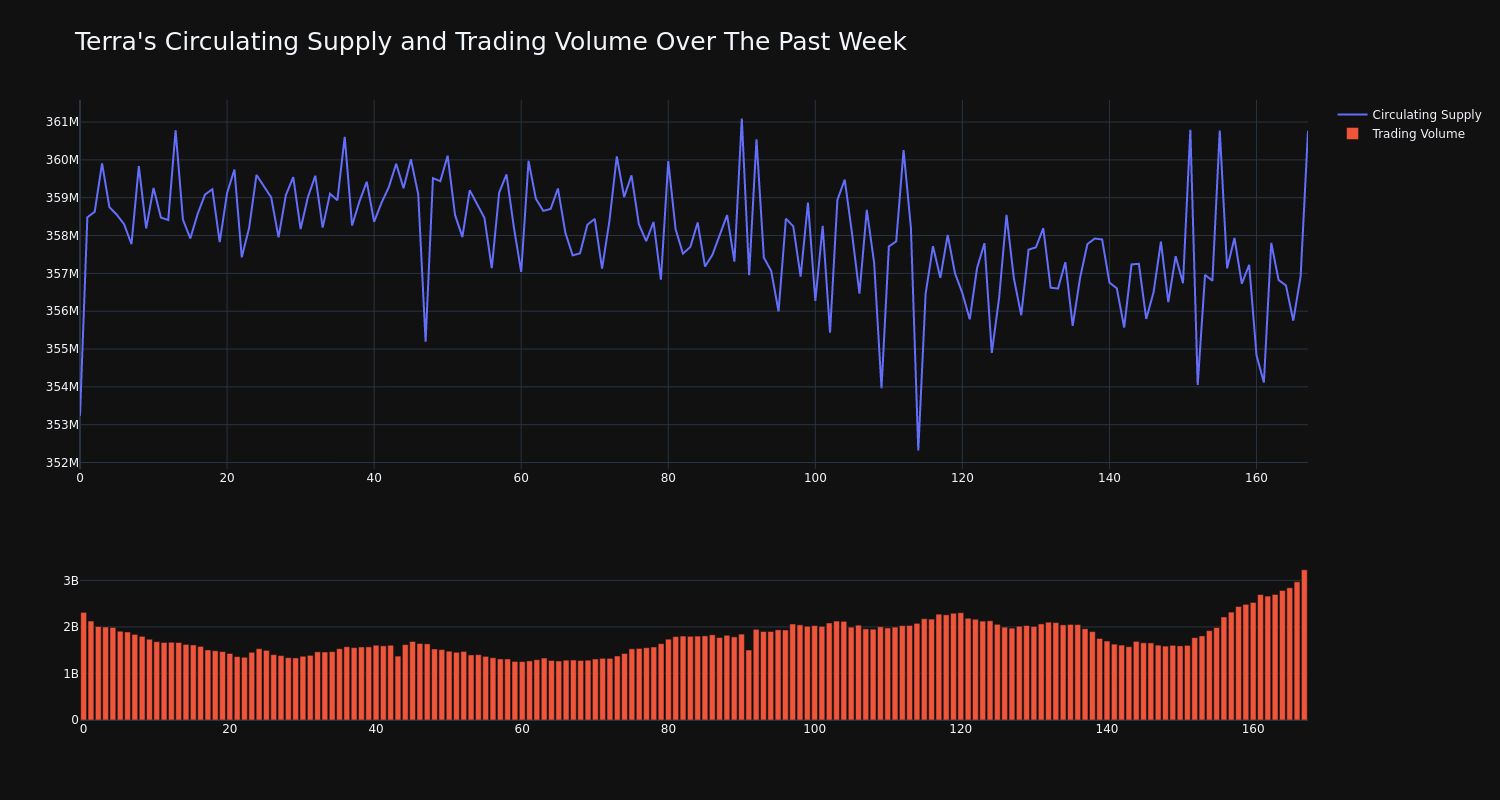Click x-axis tick 60 under volume chart

point(522,729)
